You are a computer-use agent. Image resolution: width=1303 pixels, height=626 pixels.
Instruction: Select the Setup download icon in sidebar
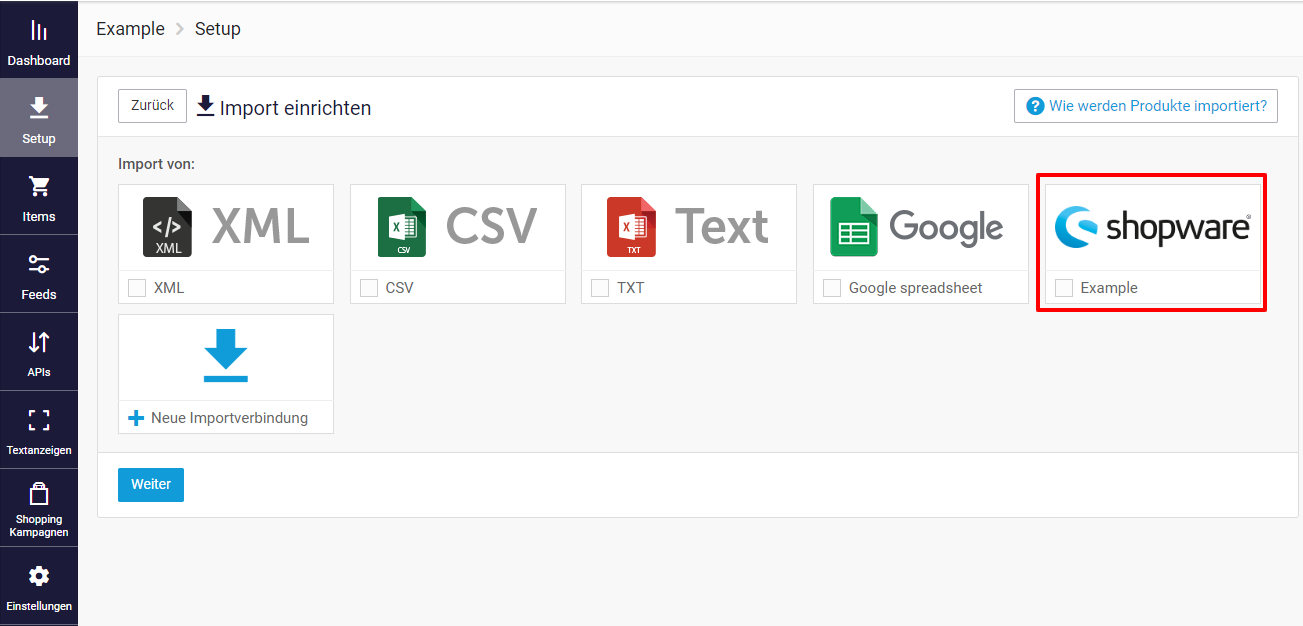point(39,108)
